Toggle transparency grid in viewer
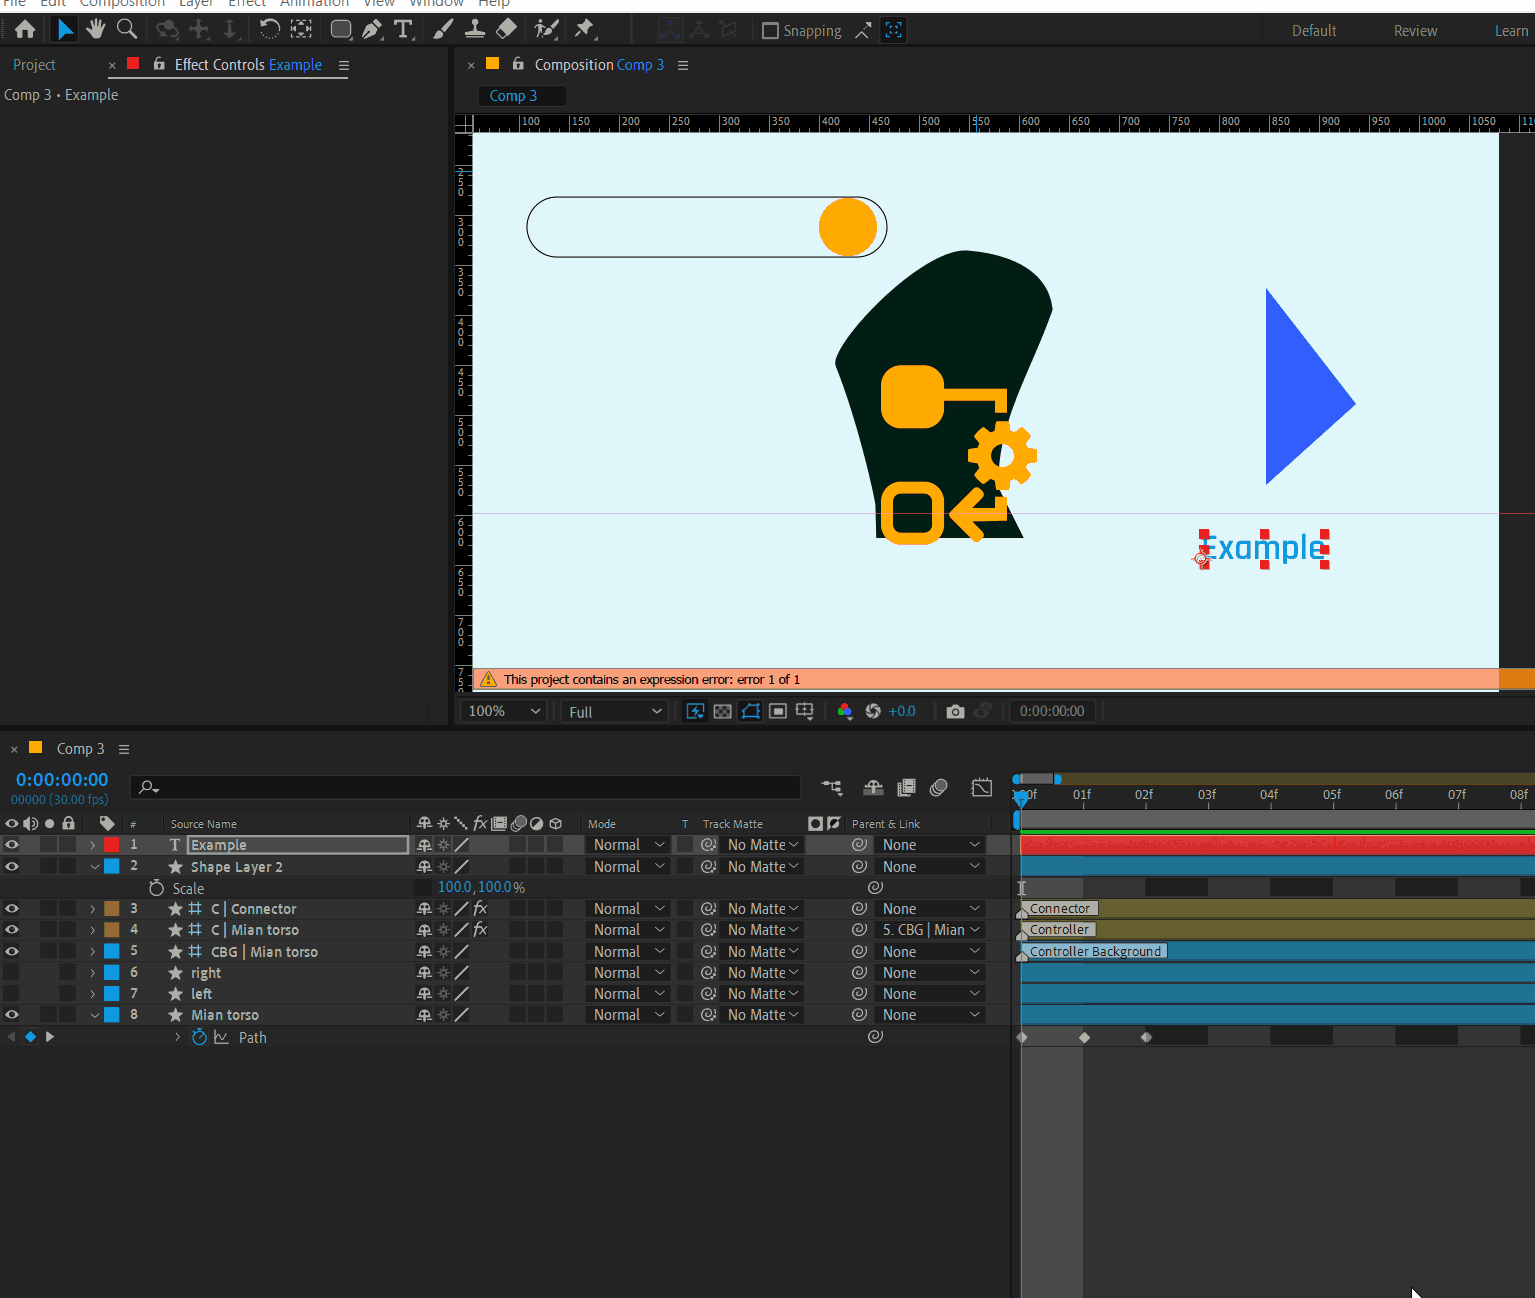Screen dimensions: 1535x1298 722,711
